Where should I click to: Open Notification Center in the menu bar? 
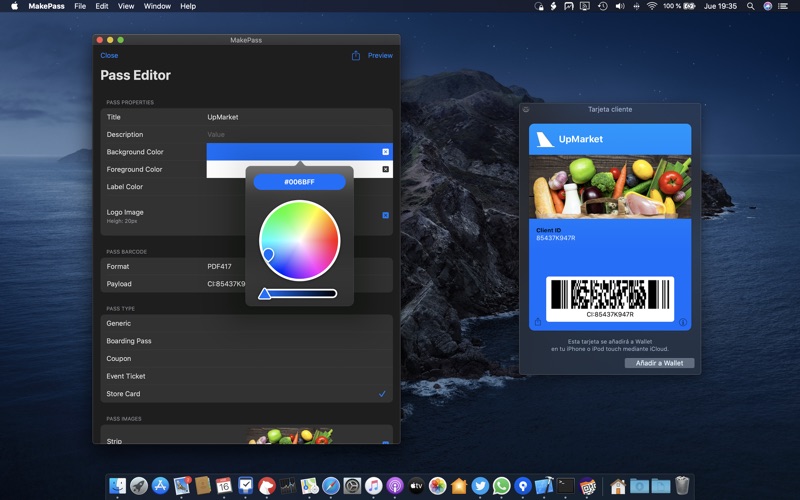tap(783, 6)
